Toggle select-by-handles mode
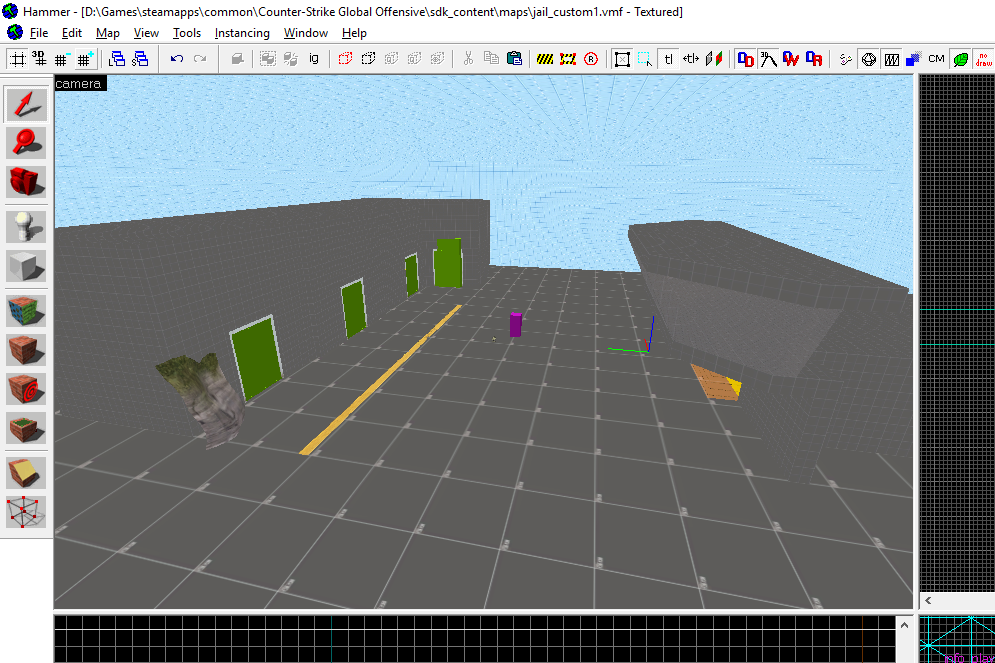The width and height of the screenshot is (995, 663). pyautogui.click(x=623, y=59)
